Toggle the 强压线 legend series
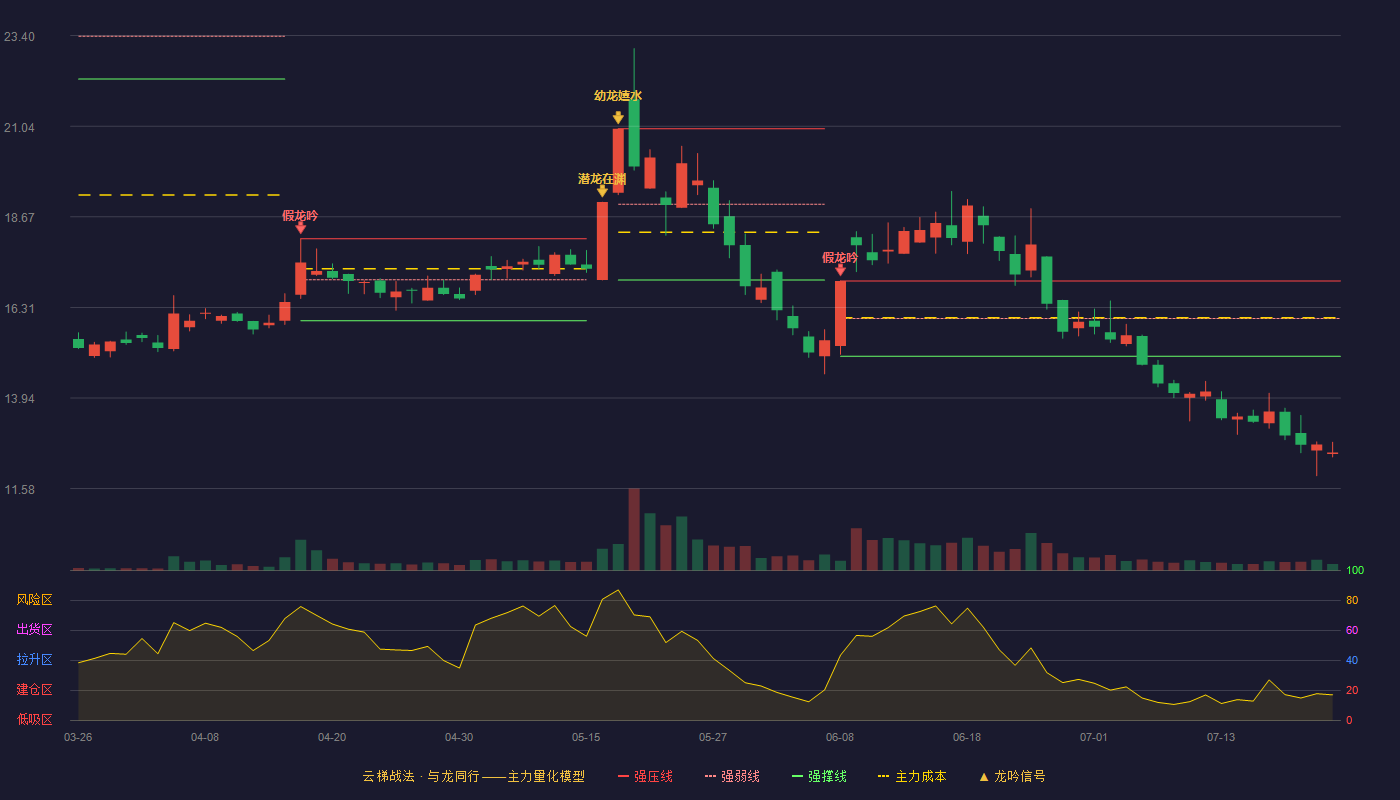1400x800 pixels. [645, 776]
